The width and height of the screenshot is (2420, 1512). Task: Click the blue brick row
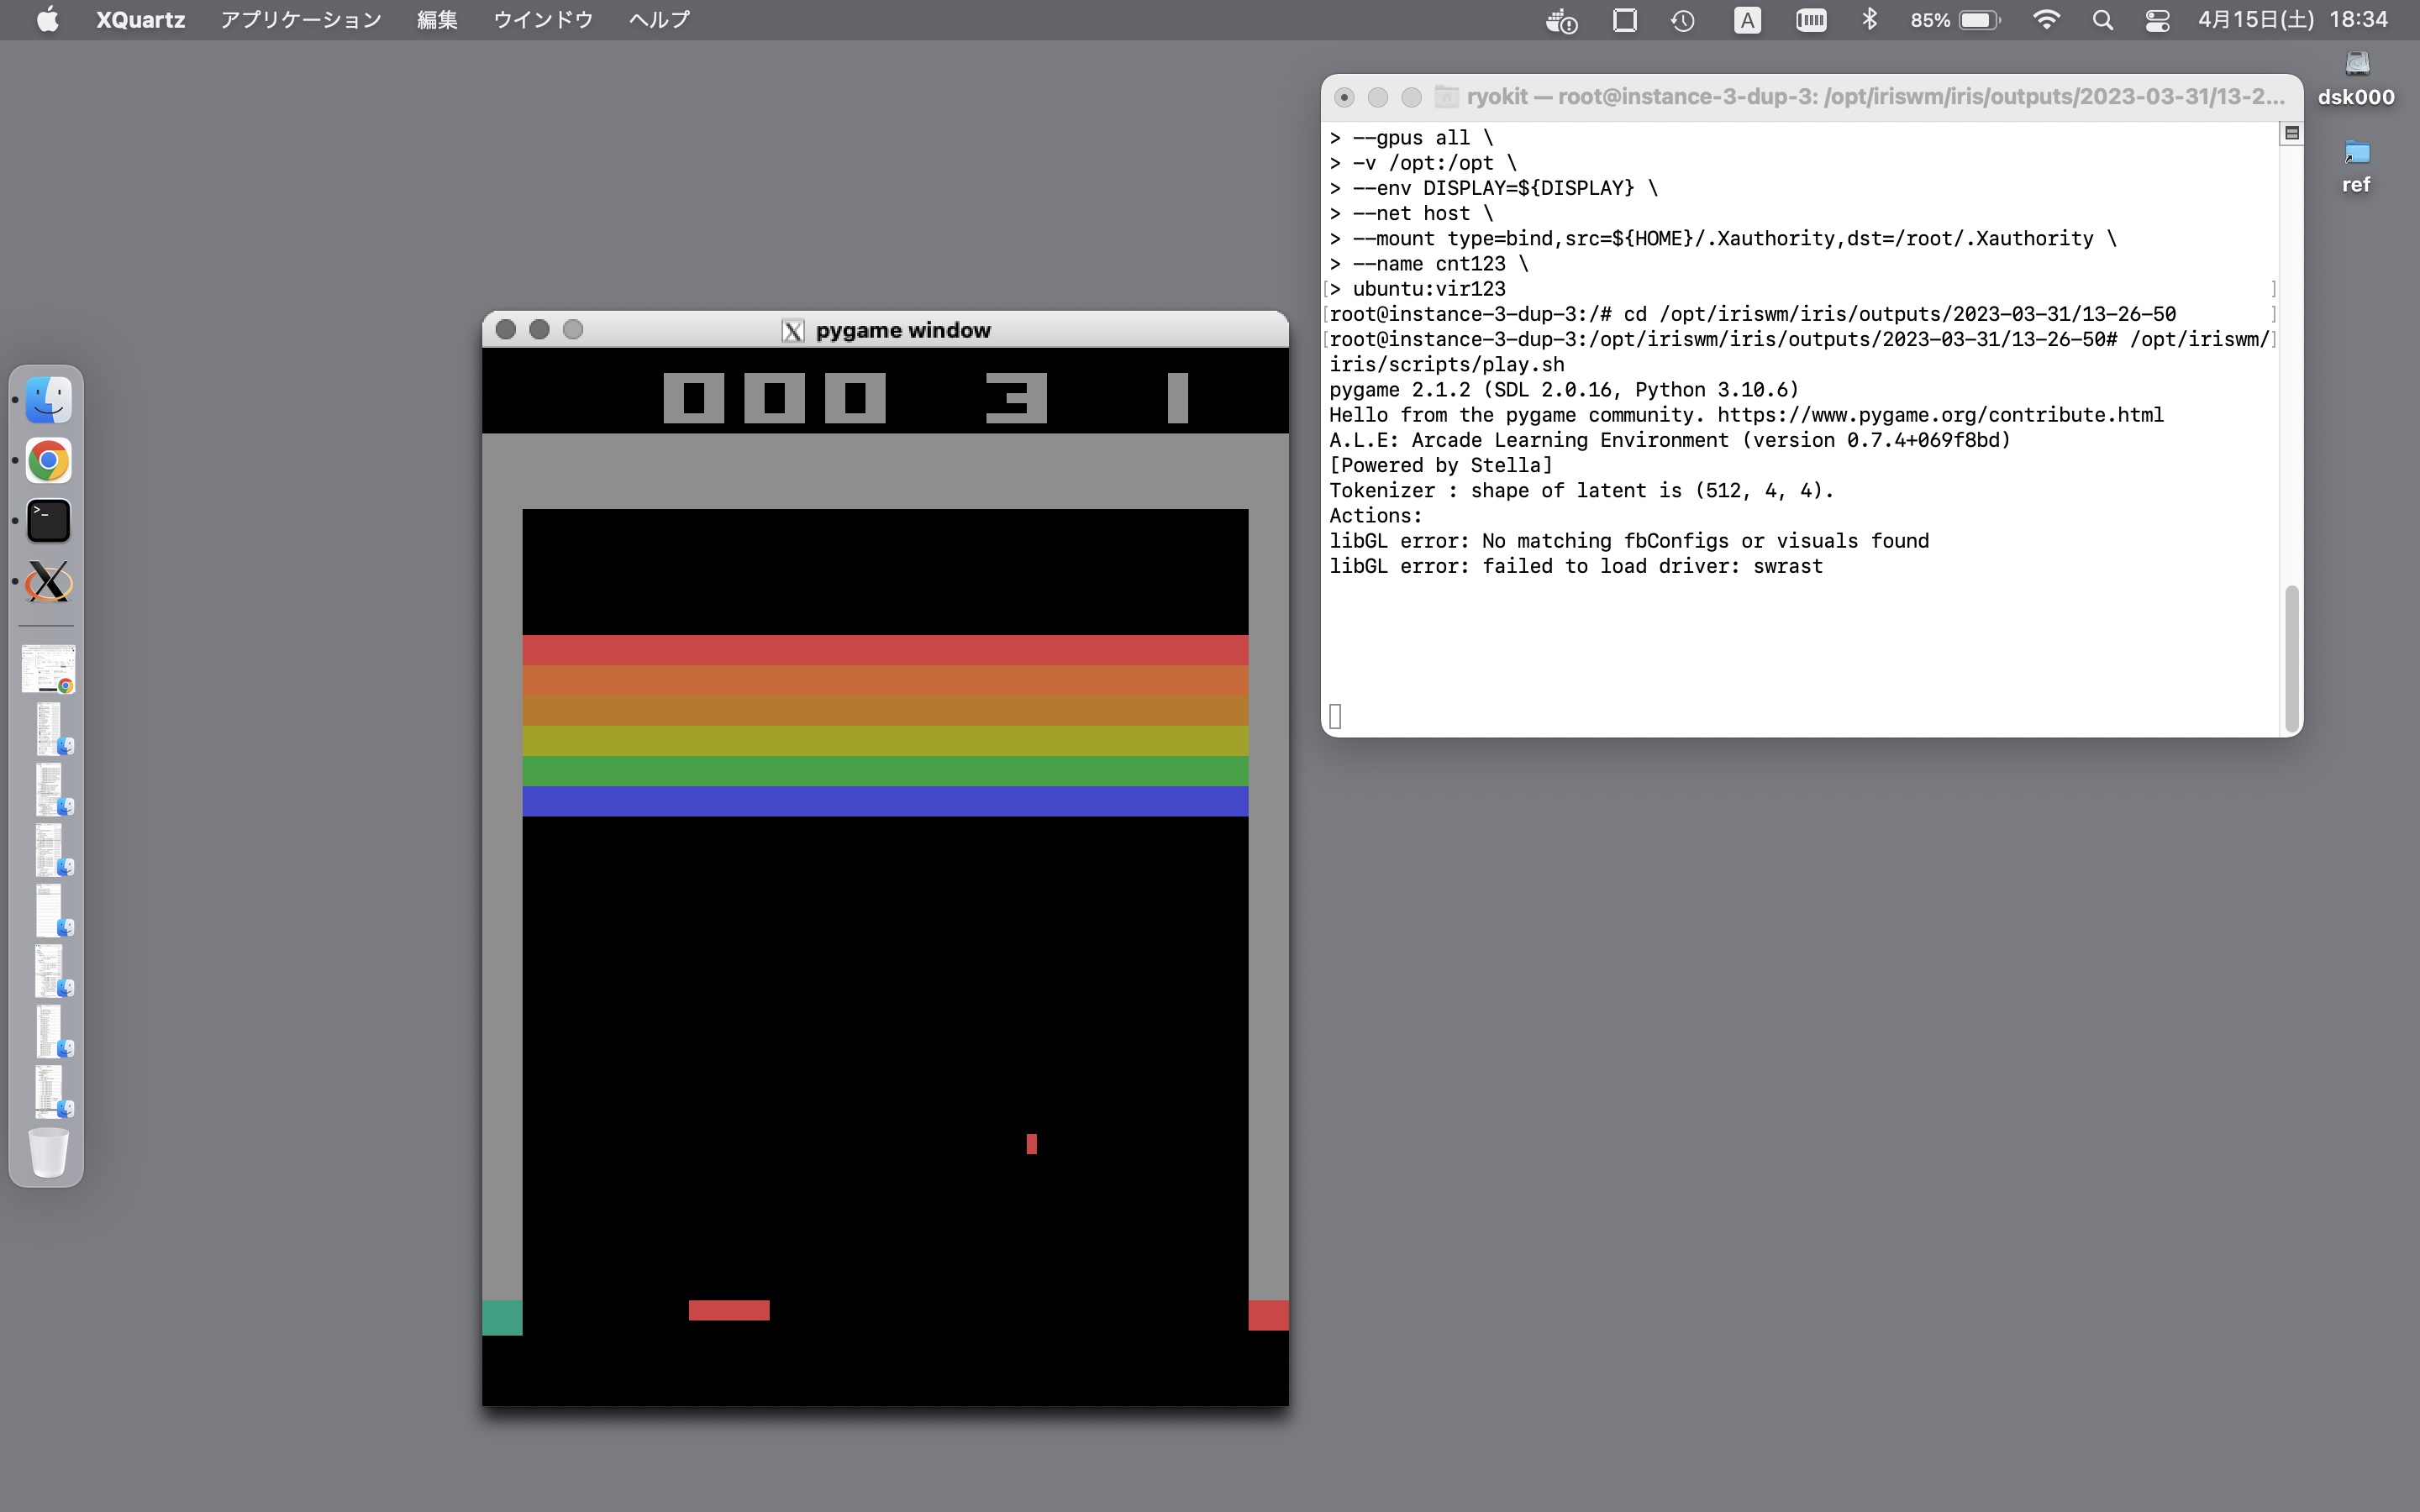coord(885,801)
